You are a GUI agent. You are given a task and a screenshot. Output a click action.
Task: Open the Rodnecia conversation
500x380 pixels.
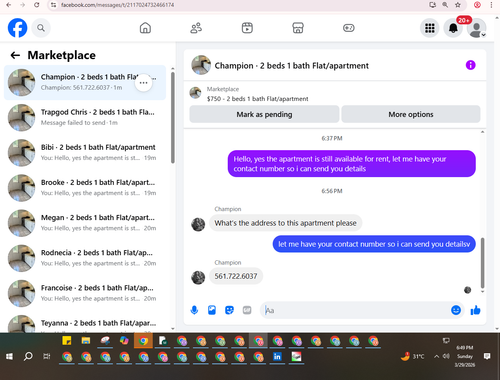pos(85,258)
